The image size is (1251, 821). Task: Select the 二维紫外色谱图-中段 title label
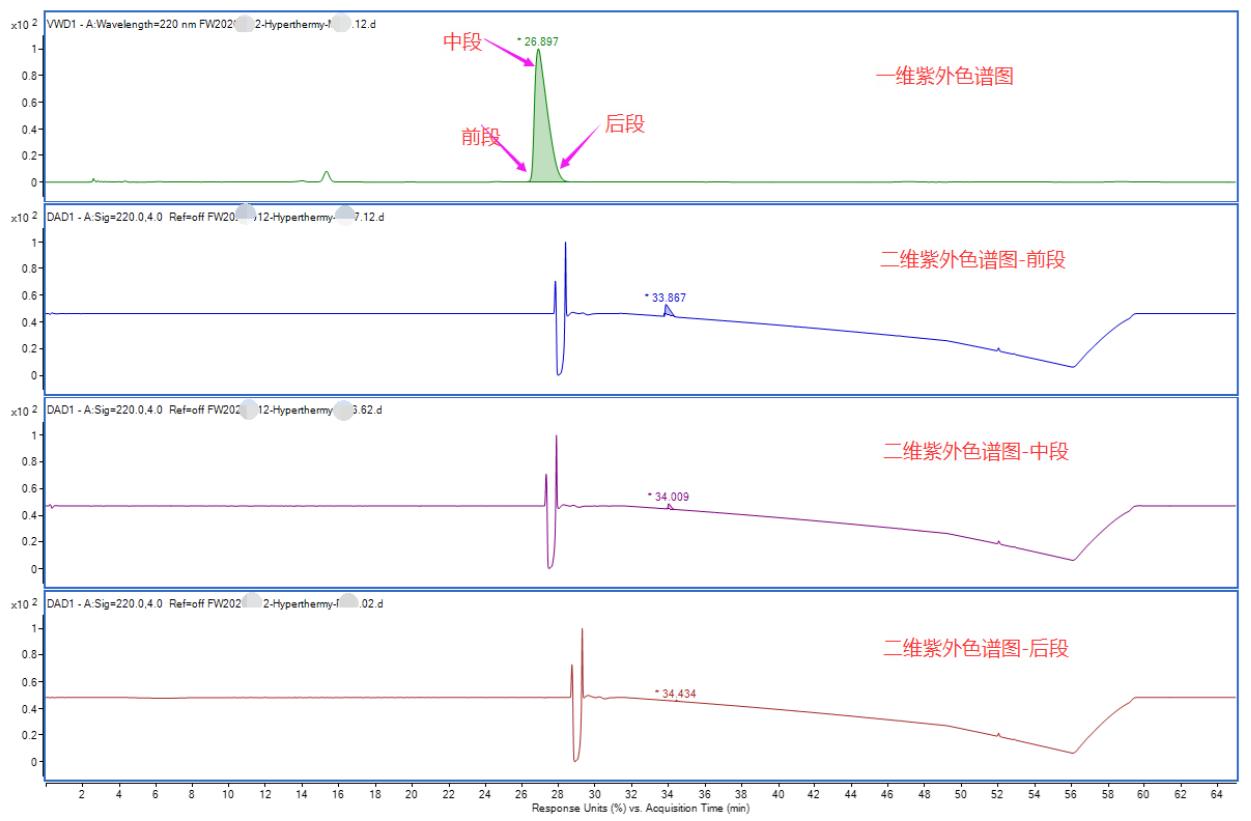tap(975, 452)
